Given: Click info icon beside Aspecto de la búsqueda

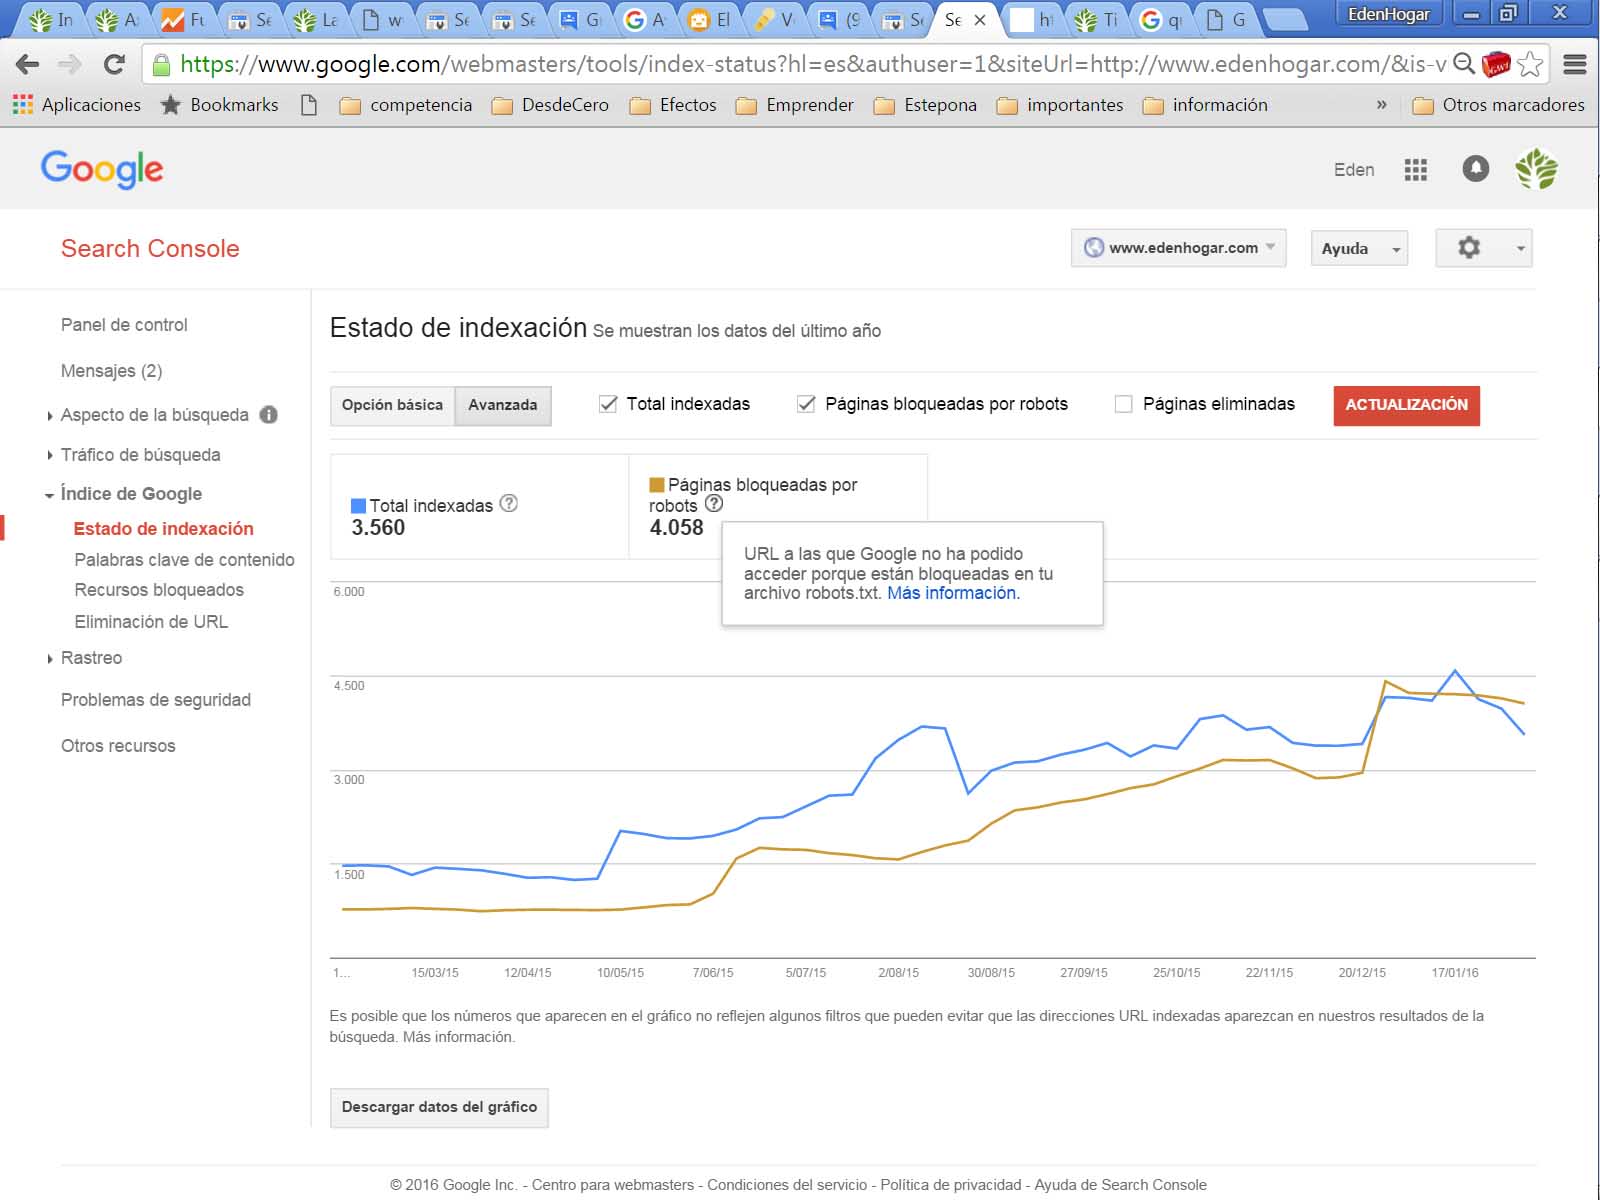Looking at the screenshot, I should click(x=269, y=415).
